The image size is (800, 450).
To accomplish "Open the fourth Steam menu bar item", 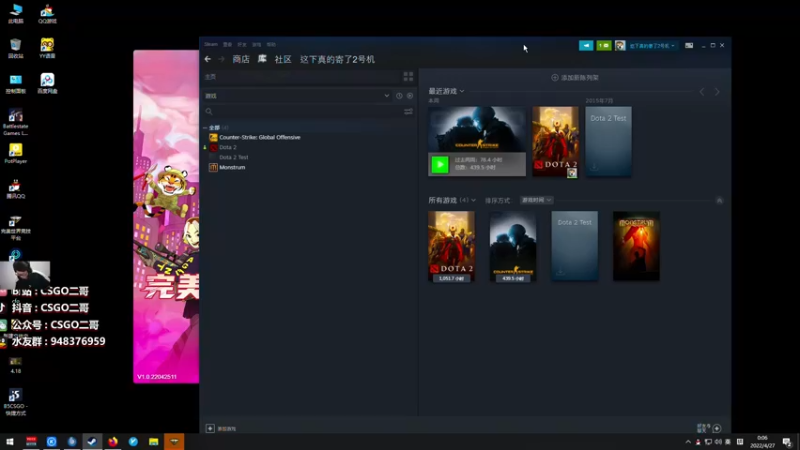I will point(257,44).
